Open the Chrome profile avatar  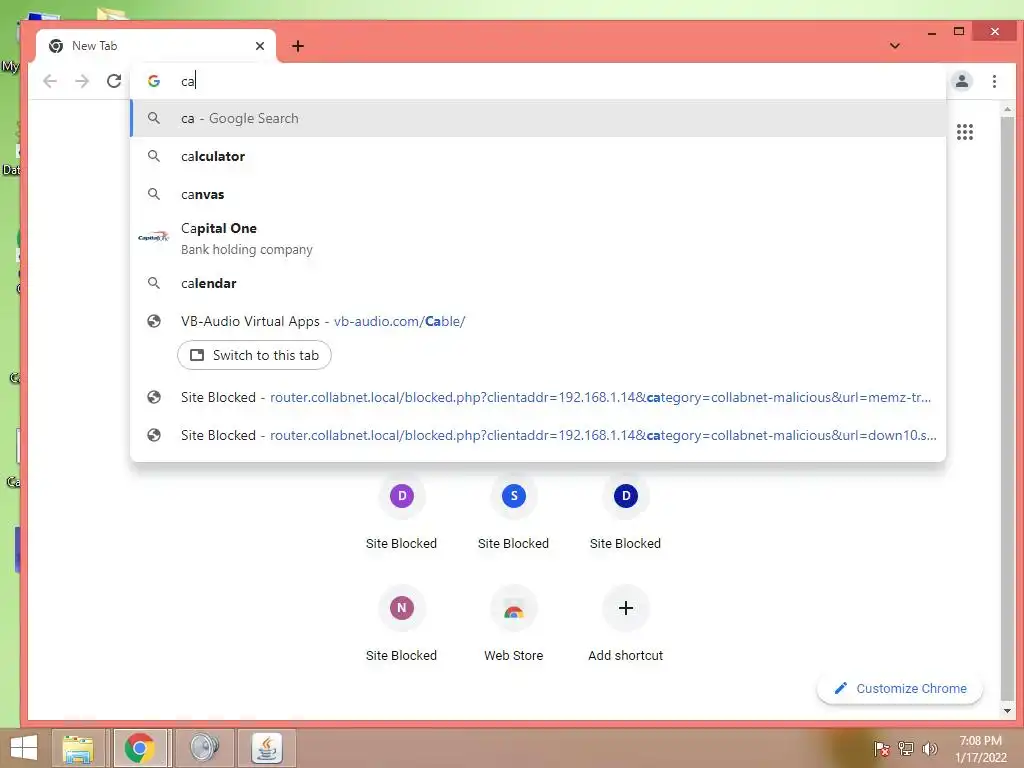pos(961,81)
